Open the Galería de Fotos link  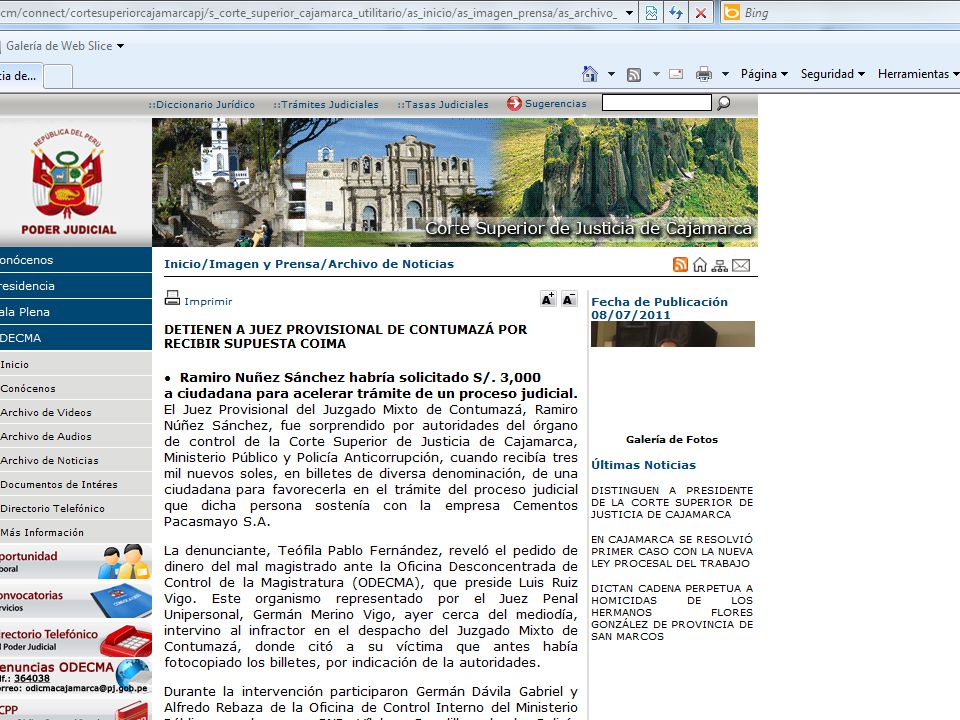(x=672, y=440)
